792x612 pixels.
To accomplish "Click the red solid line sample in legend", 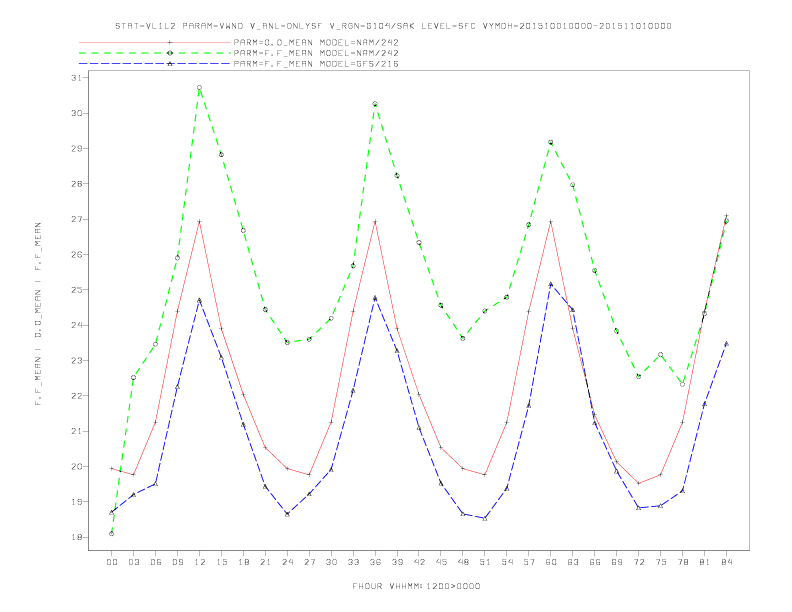I will (x=155, y=42).
